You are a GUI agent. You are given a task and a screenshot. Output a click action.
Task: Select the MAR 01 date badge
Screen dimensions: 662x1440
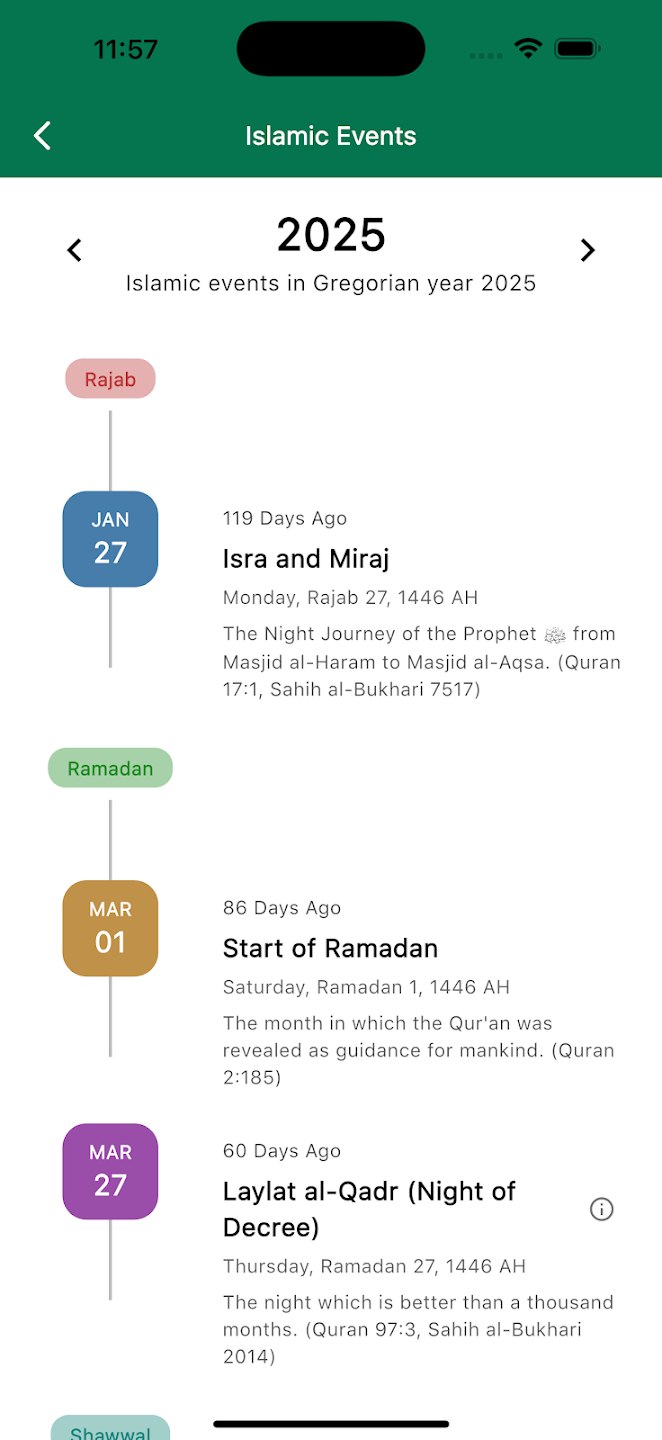click(x=110, y=928)
